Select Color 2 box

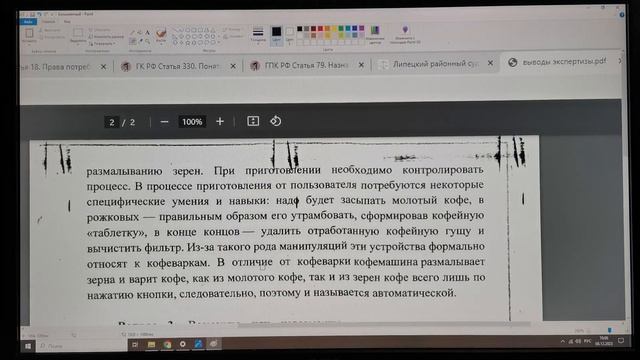coord(289,35)
